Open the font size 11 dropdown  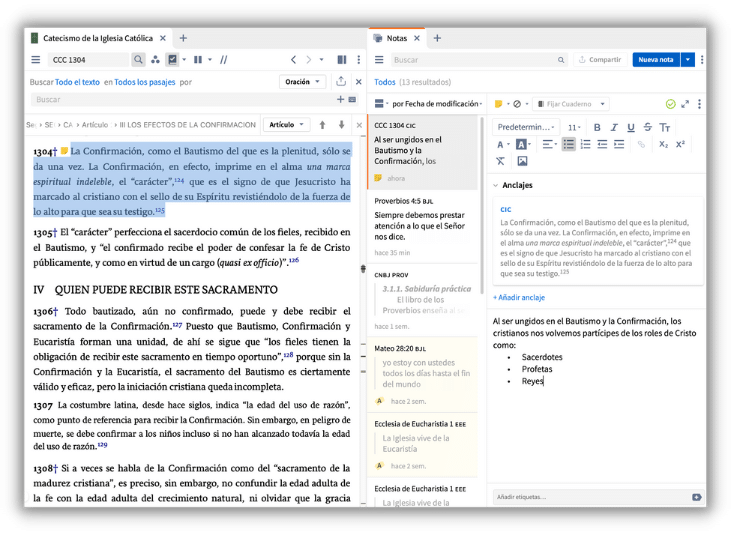point(574,127)
